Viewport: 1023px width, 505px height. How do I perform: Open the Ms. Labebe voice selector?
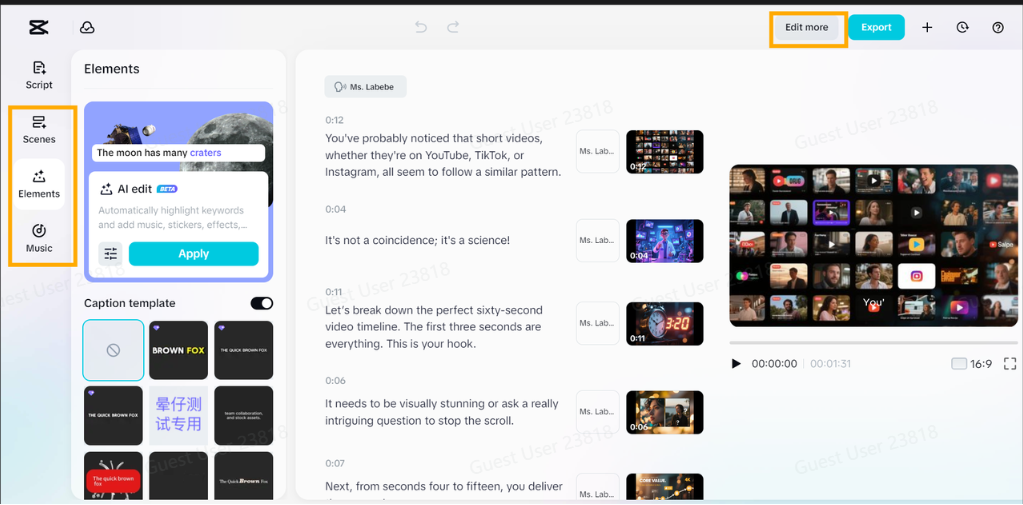[x=365, y=87]
